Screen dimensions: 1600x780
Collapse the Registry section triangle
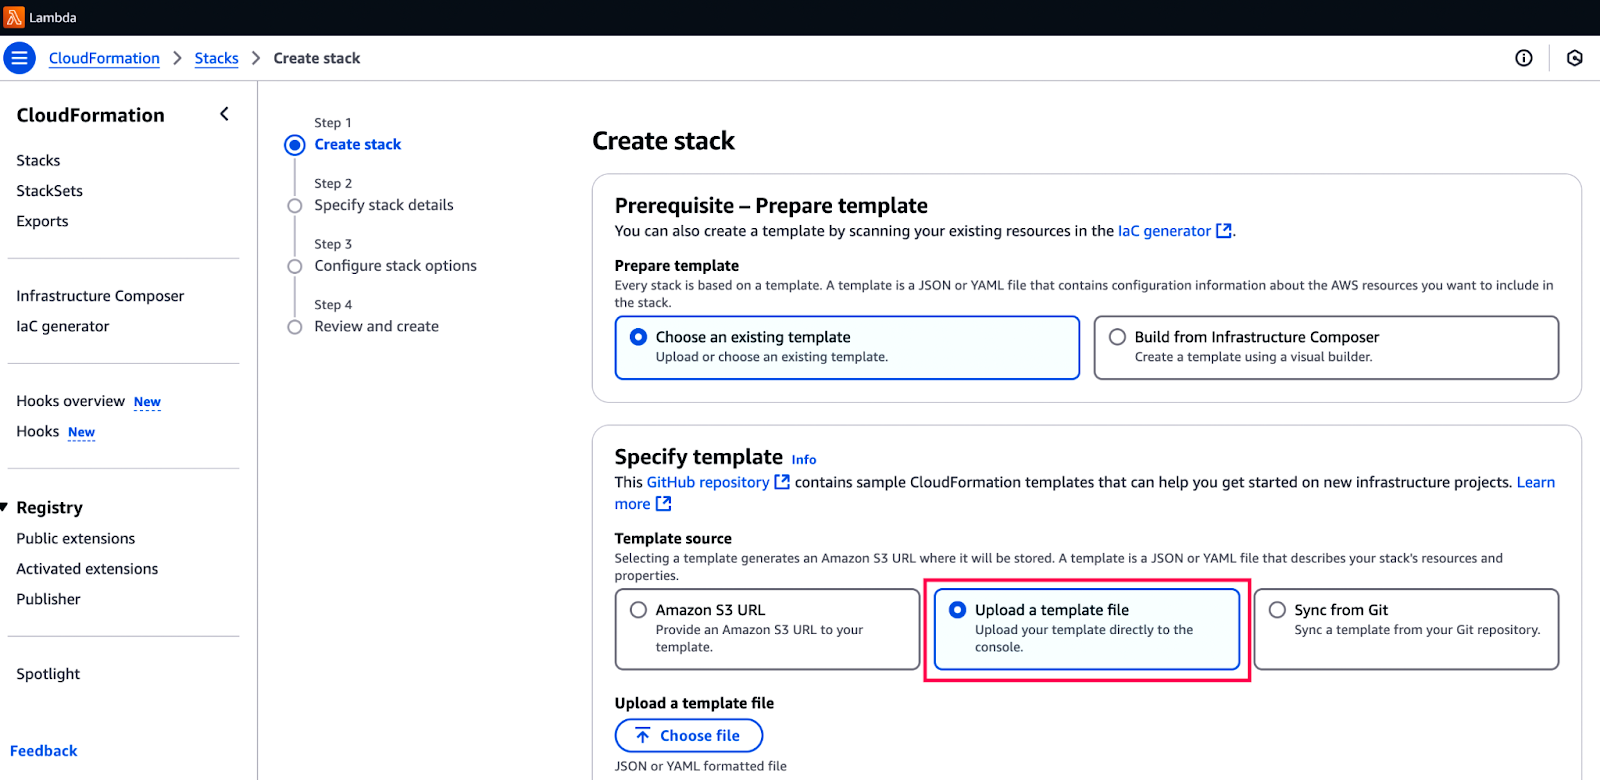[5, 507]
